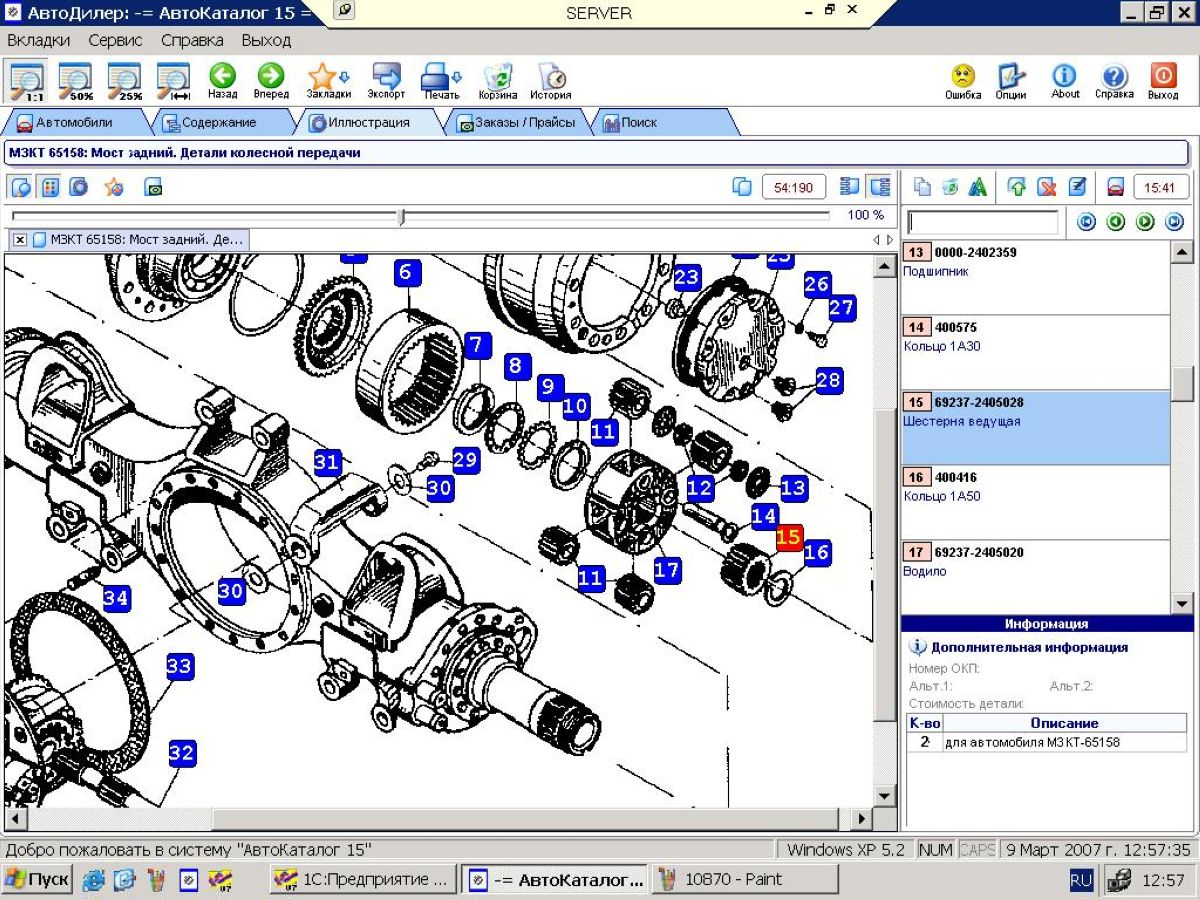Screen dimensions: 1200x900
Task: Click the blue gear ring icon
Action: point(79,187)
